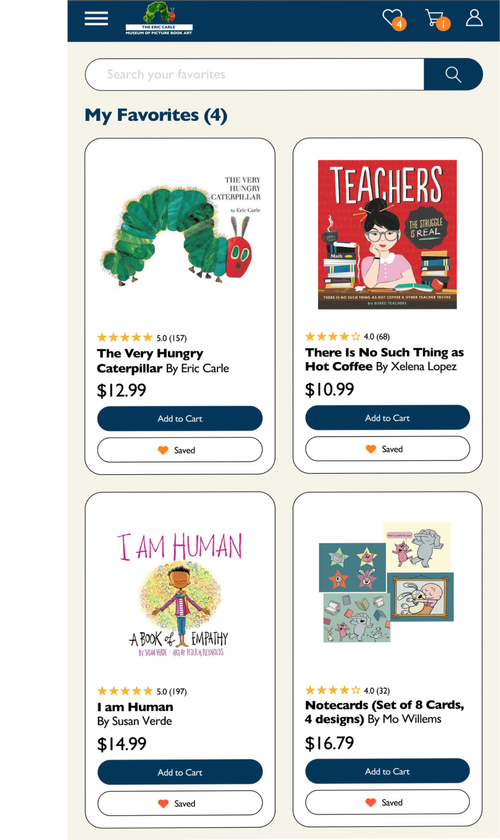This screenshot has height=840, width=500.
Task: Open favorites heart icon with badge
Action: [394, 19]
